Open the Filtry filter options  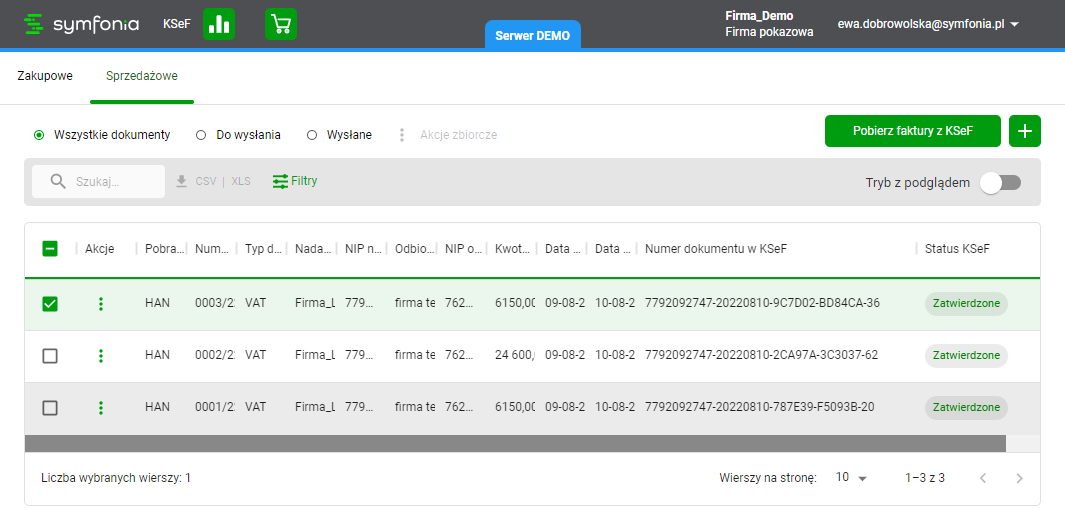point(295,181)
